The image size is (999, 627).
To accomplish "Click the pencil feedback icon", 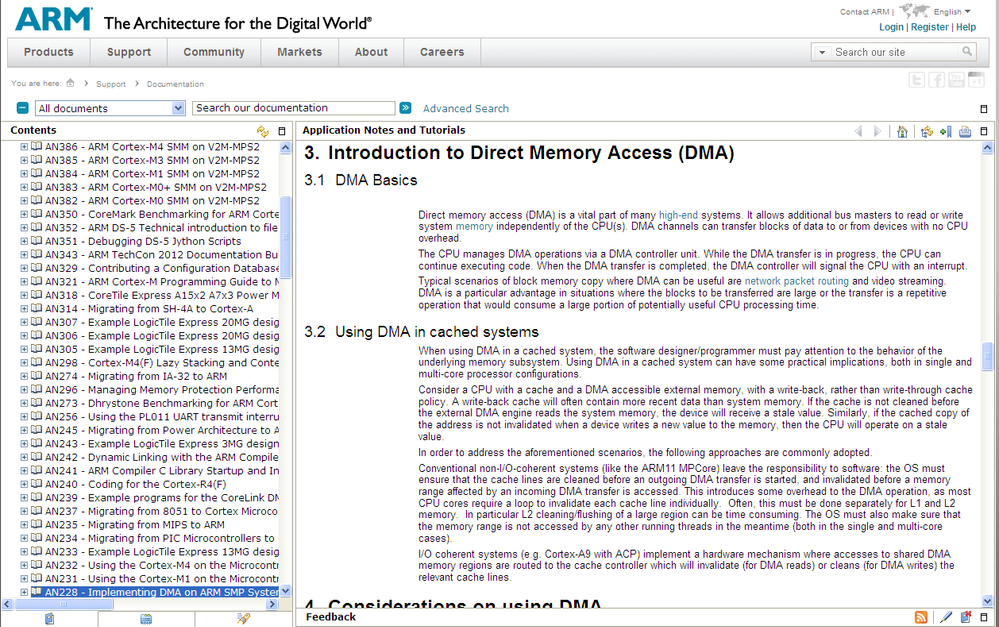I will click(946, 617).
